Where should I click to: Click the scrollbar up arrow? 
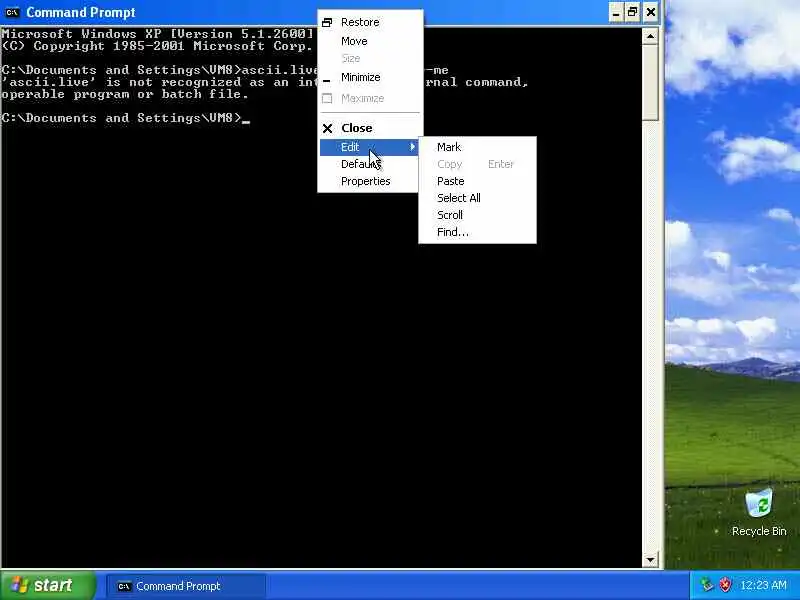pyautogui.click(x=650, y=36)
